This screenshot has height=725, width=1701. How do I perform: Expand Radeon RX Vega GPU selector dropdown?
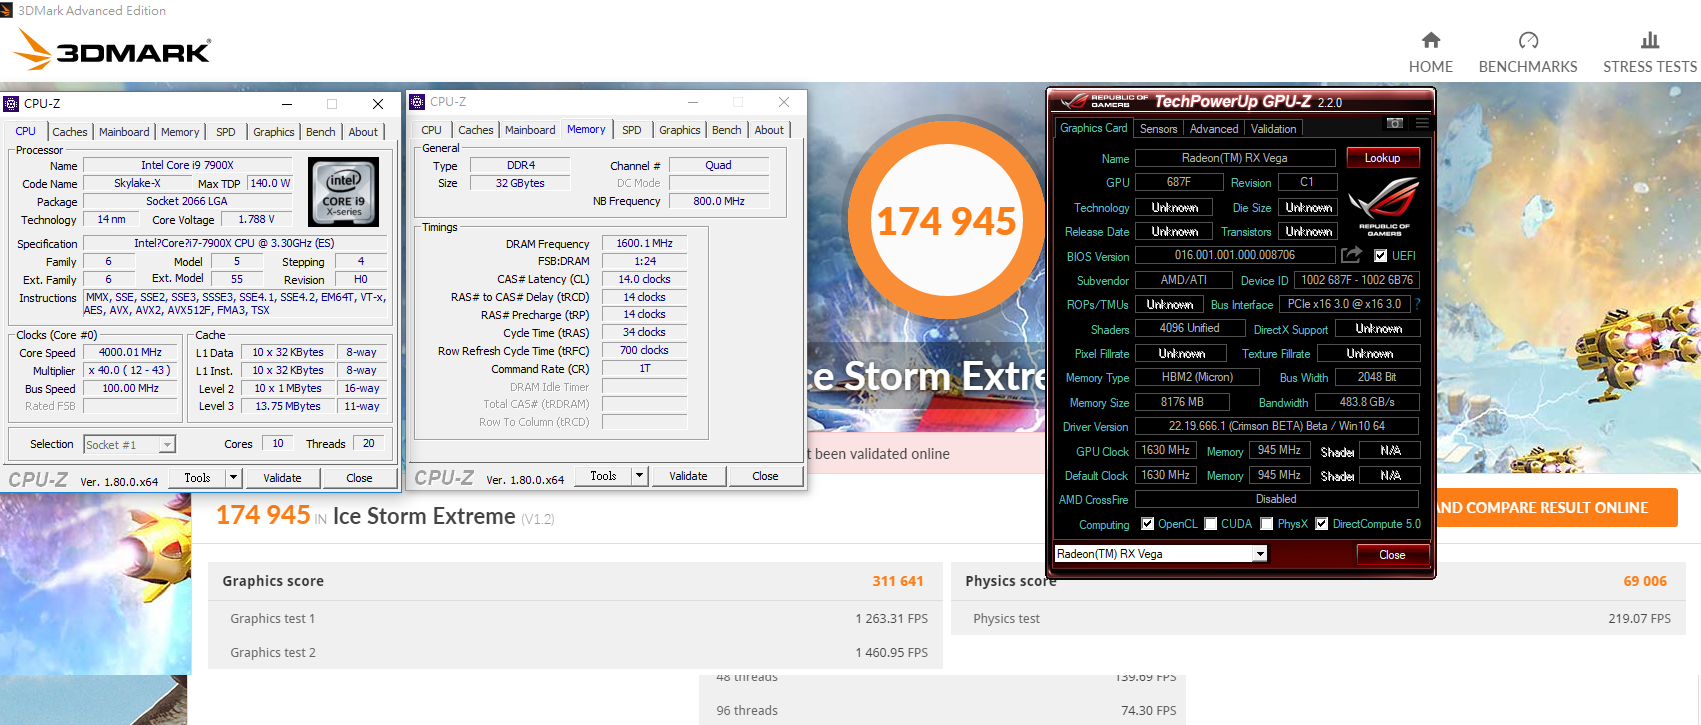pos(1260,554)
